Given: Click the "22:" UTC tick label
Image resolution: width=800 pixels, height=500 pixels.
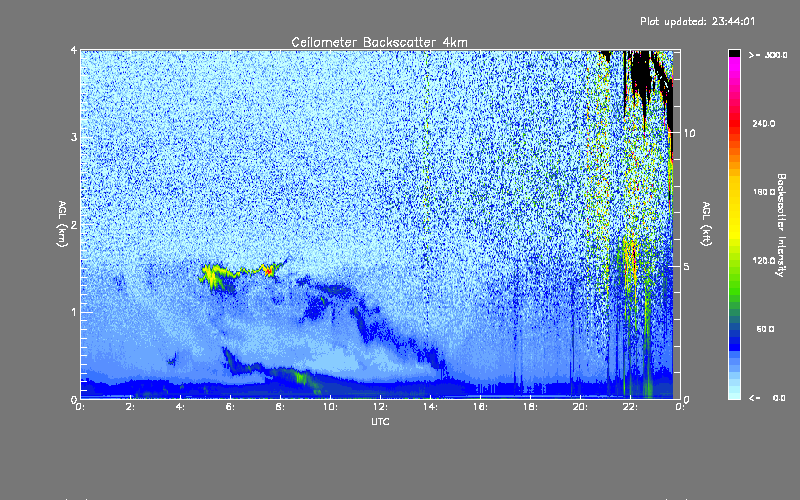Looking at the screenshot, I should (630, 407).
